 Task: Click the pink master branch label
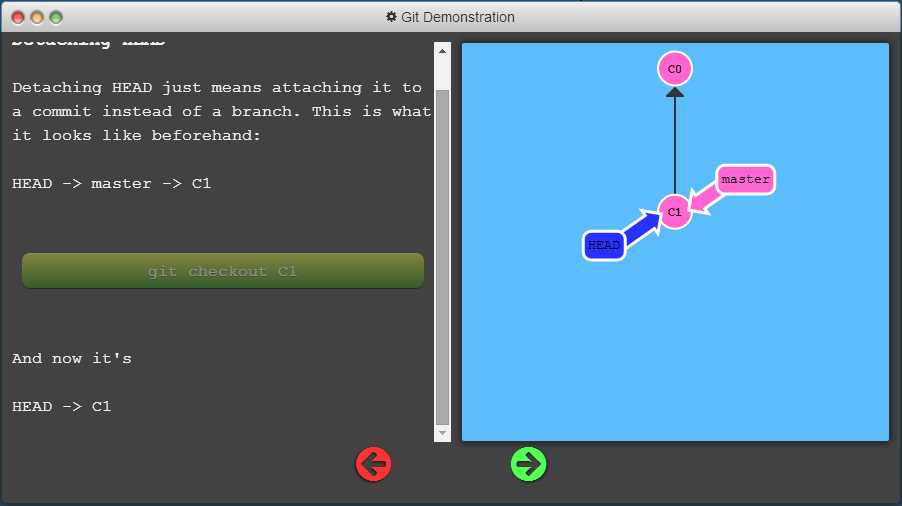coord(746,179)
